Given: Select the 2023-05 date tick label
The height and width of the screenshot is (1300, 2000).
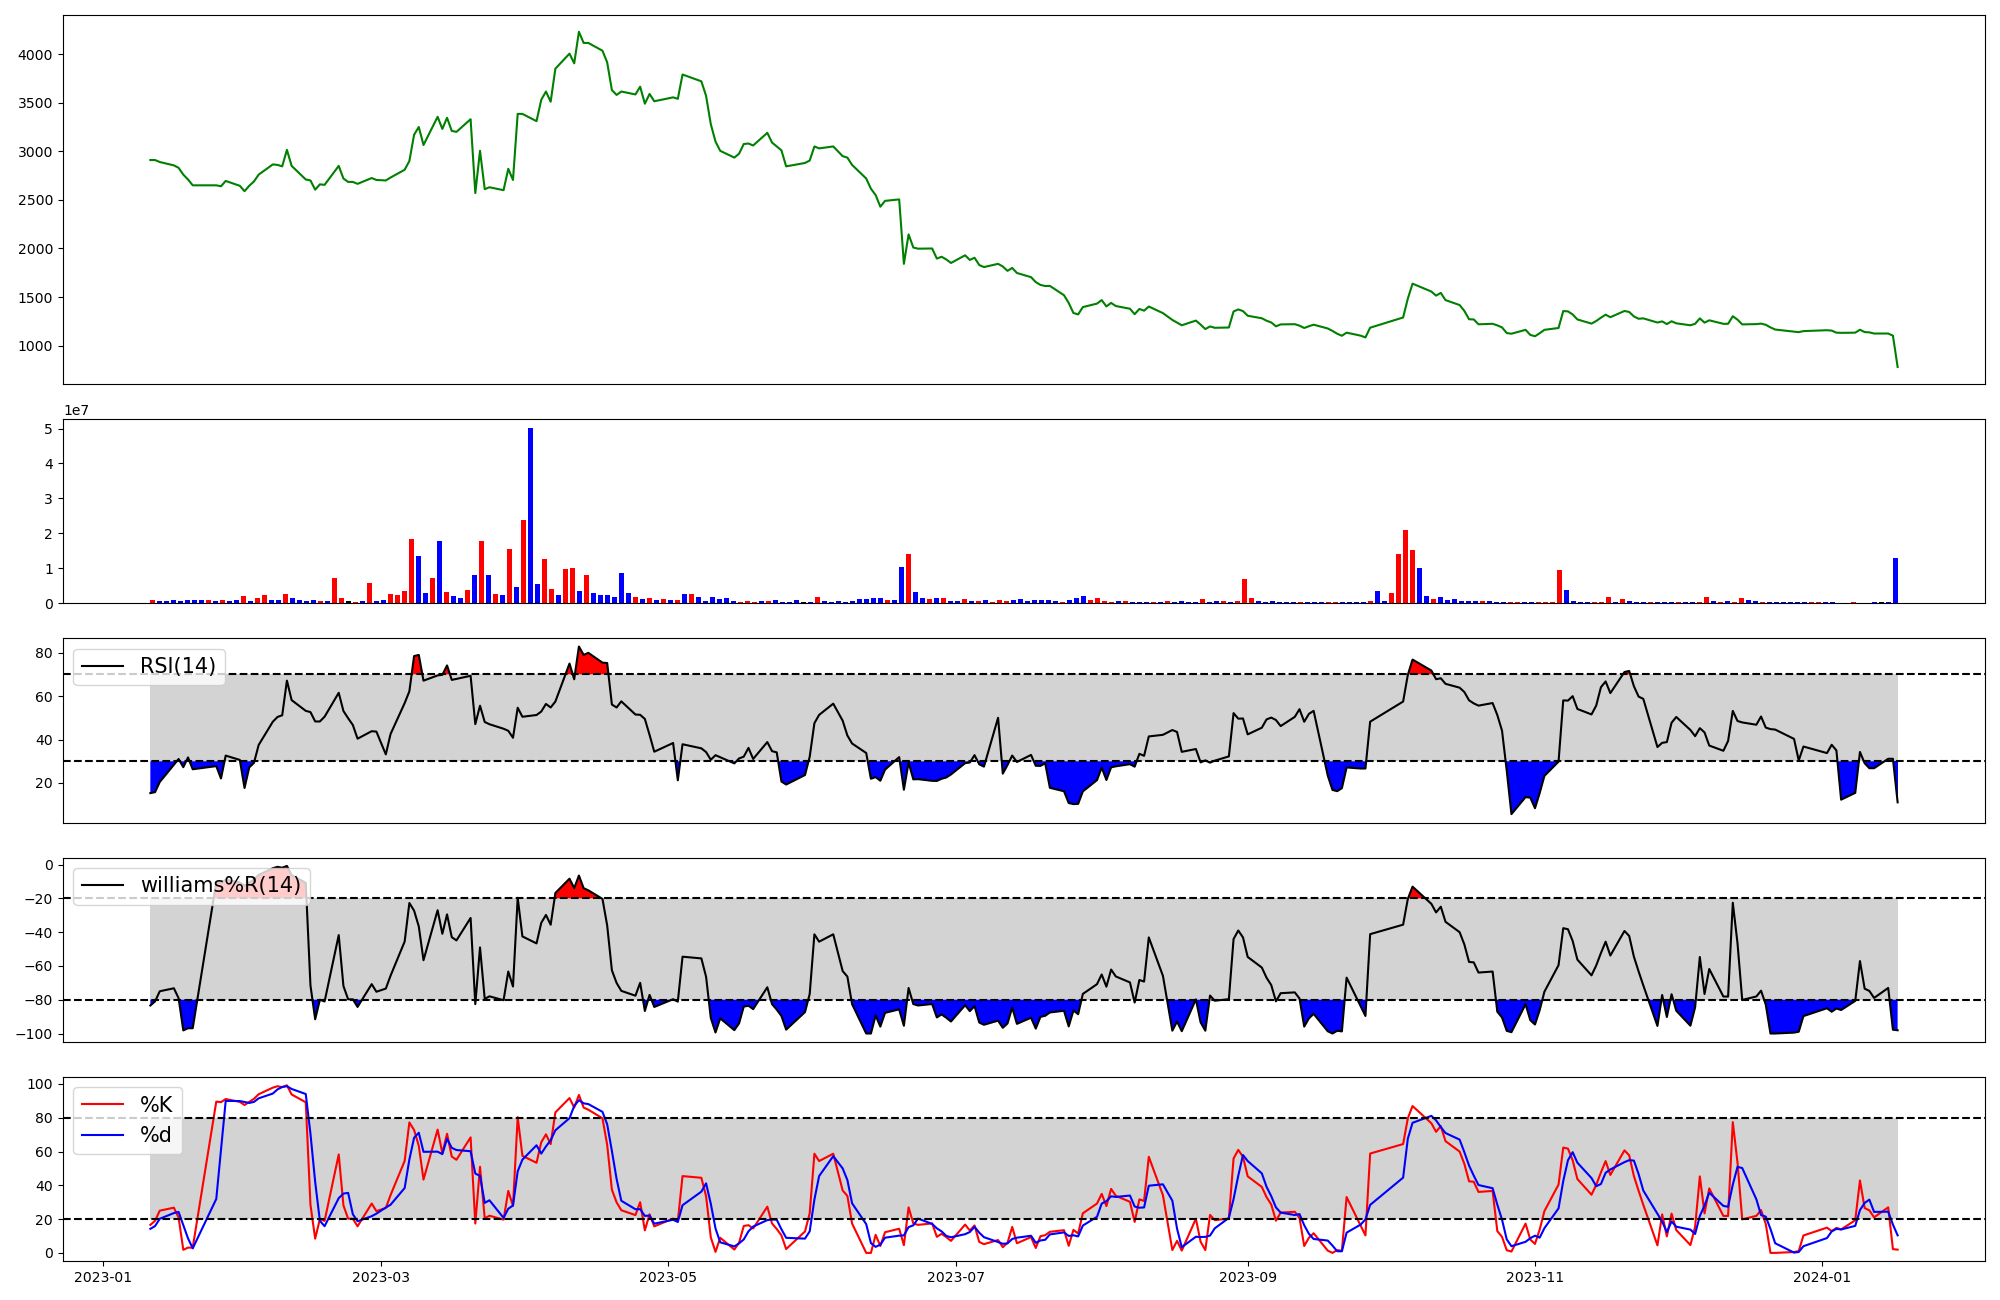Looking at the screenshot, I should coord(668,1277).
